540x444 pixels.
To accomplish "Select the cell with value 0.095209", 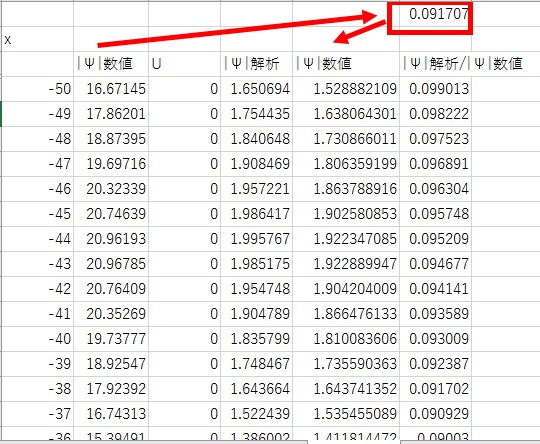I will tap(435, 239).
